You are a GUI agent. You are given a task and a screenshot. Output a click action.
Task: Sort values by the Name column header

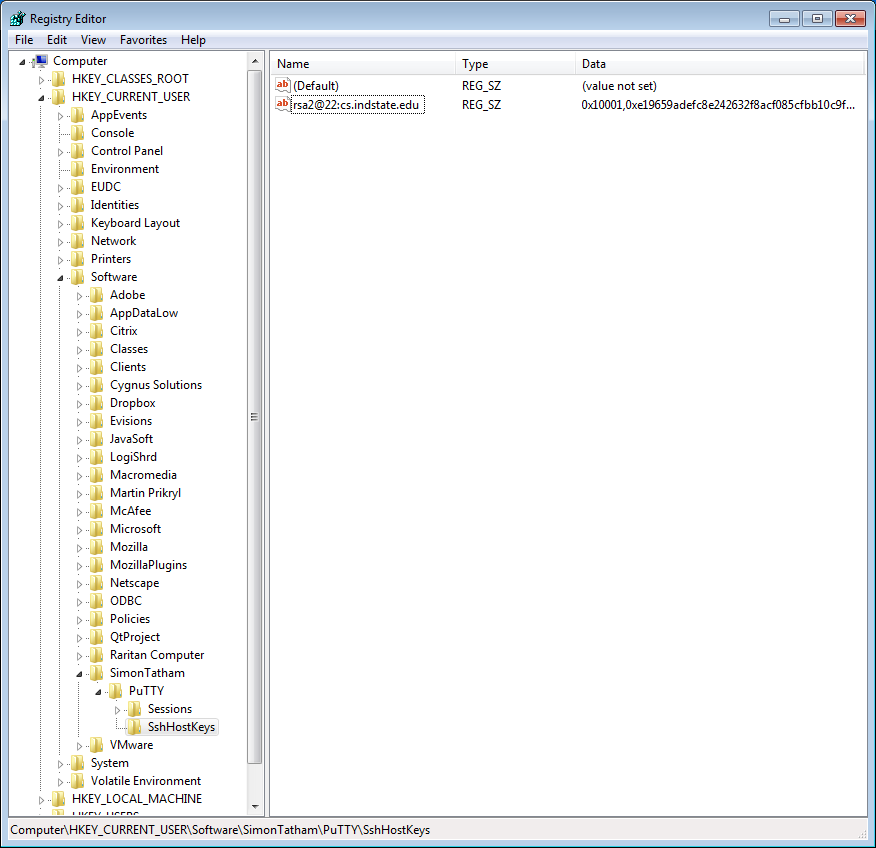(363, 64)
